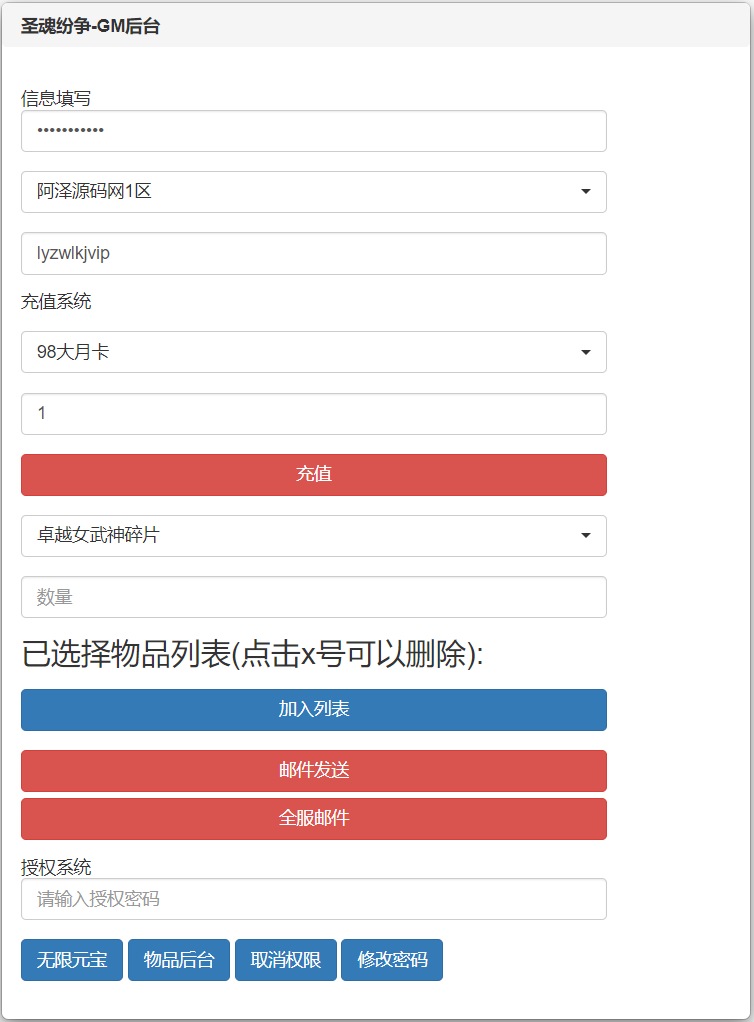Click the 修改密码 change password button

(x=392, y=959)
